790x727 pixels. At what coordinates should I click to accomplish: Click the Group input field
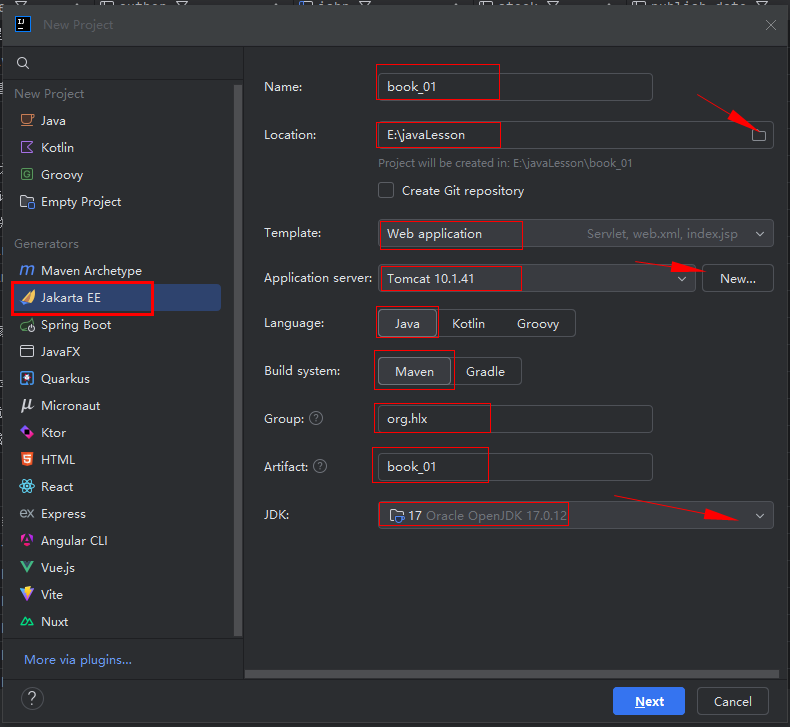tap(515, 419)
